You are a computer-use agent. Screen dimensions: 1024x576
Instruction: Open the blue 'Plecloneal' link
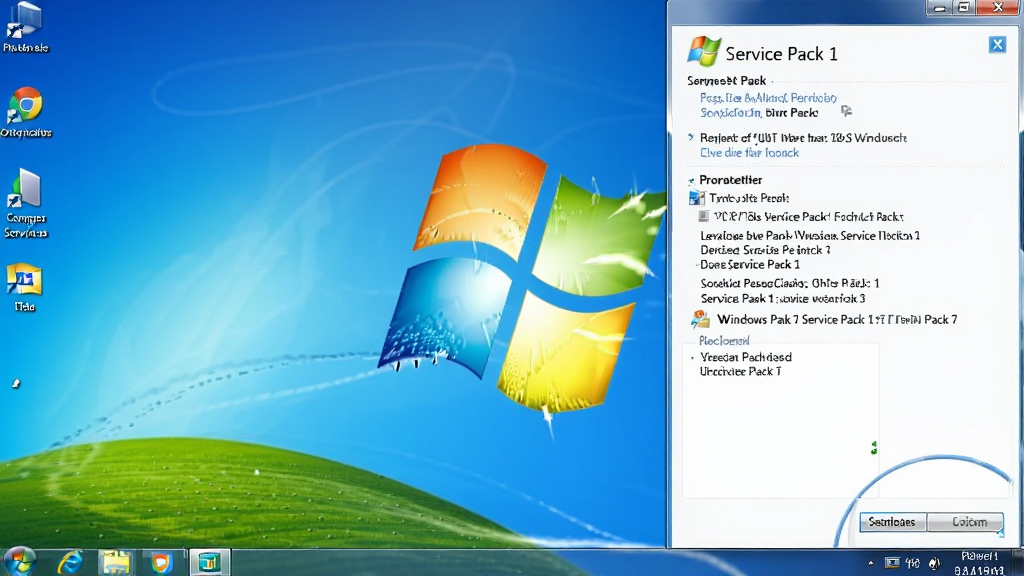724,340
